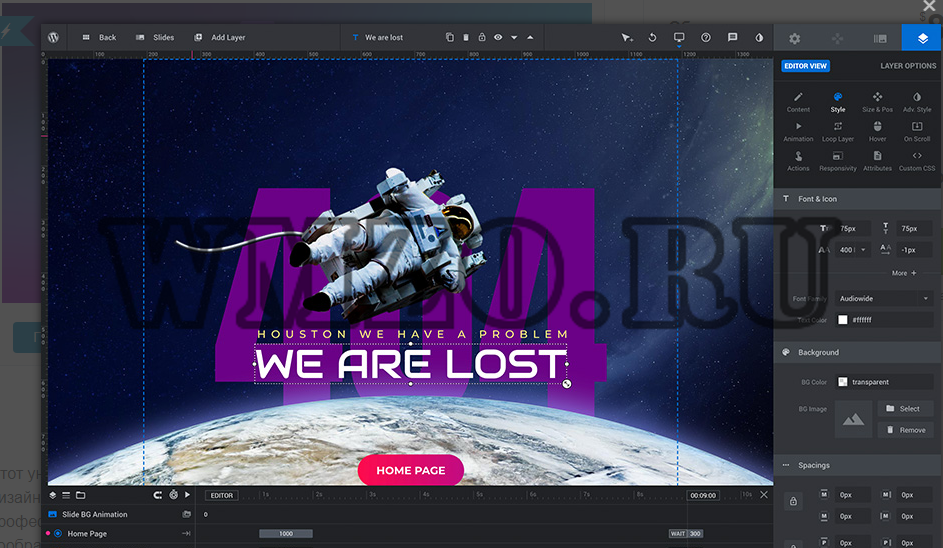Click the Editor View button
The height and width of the screenshot is (548, 943).
coord(805,66)
